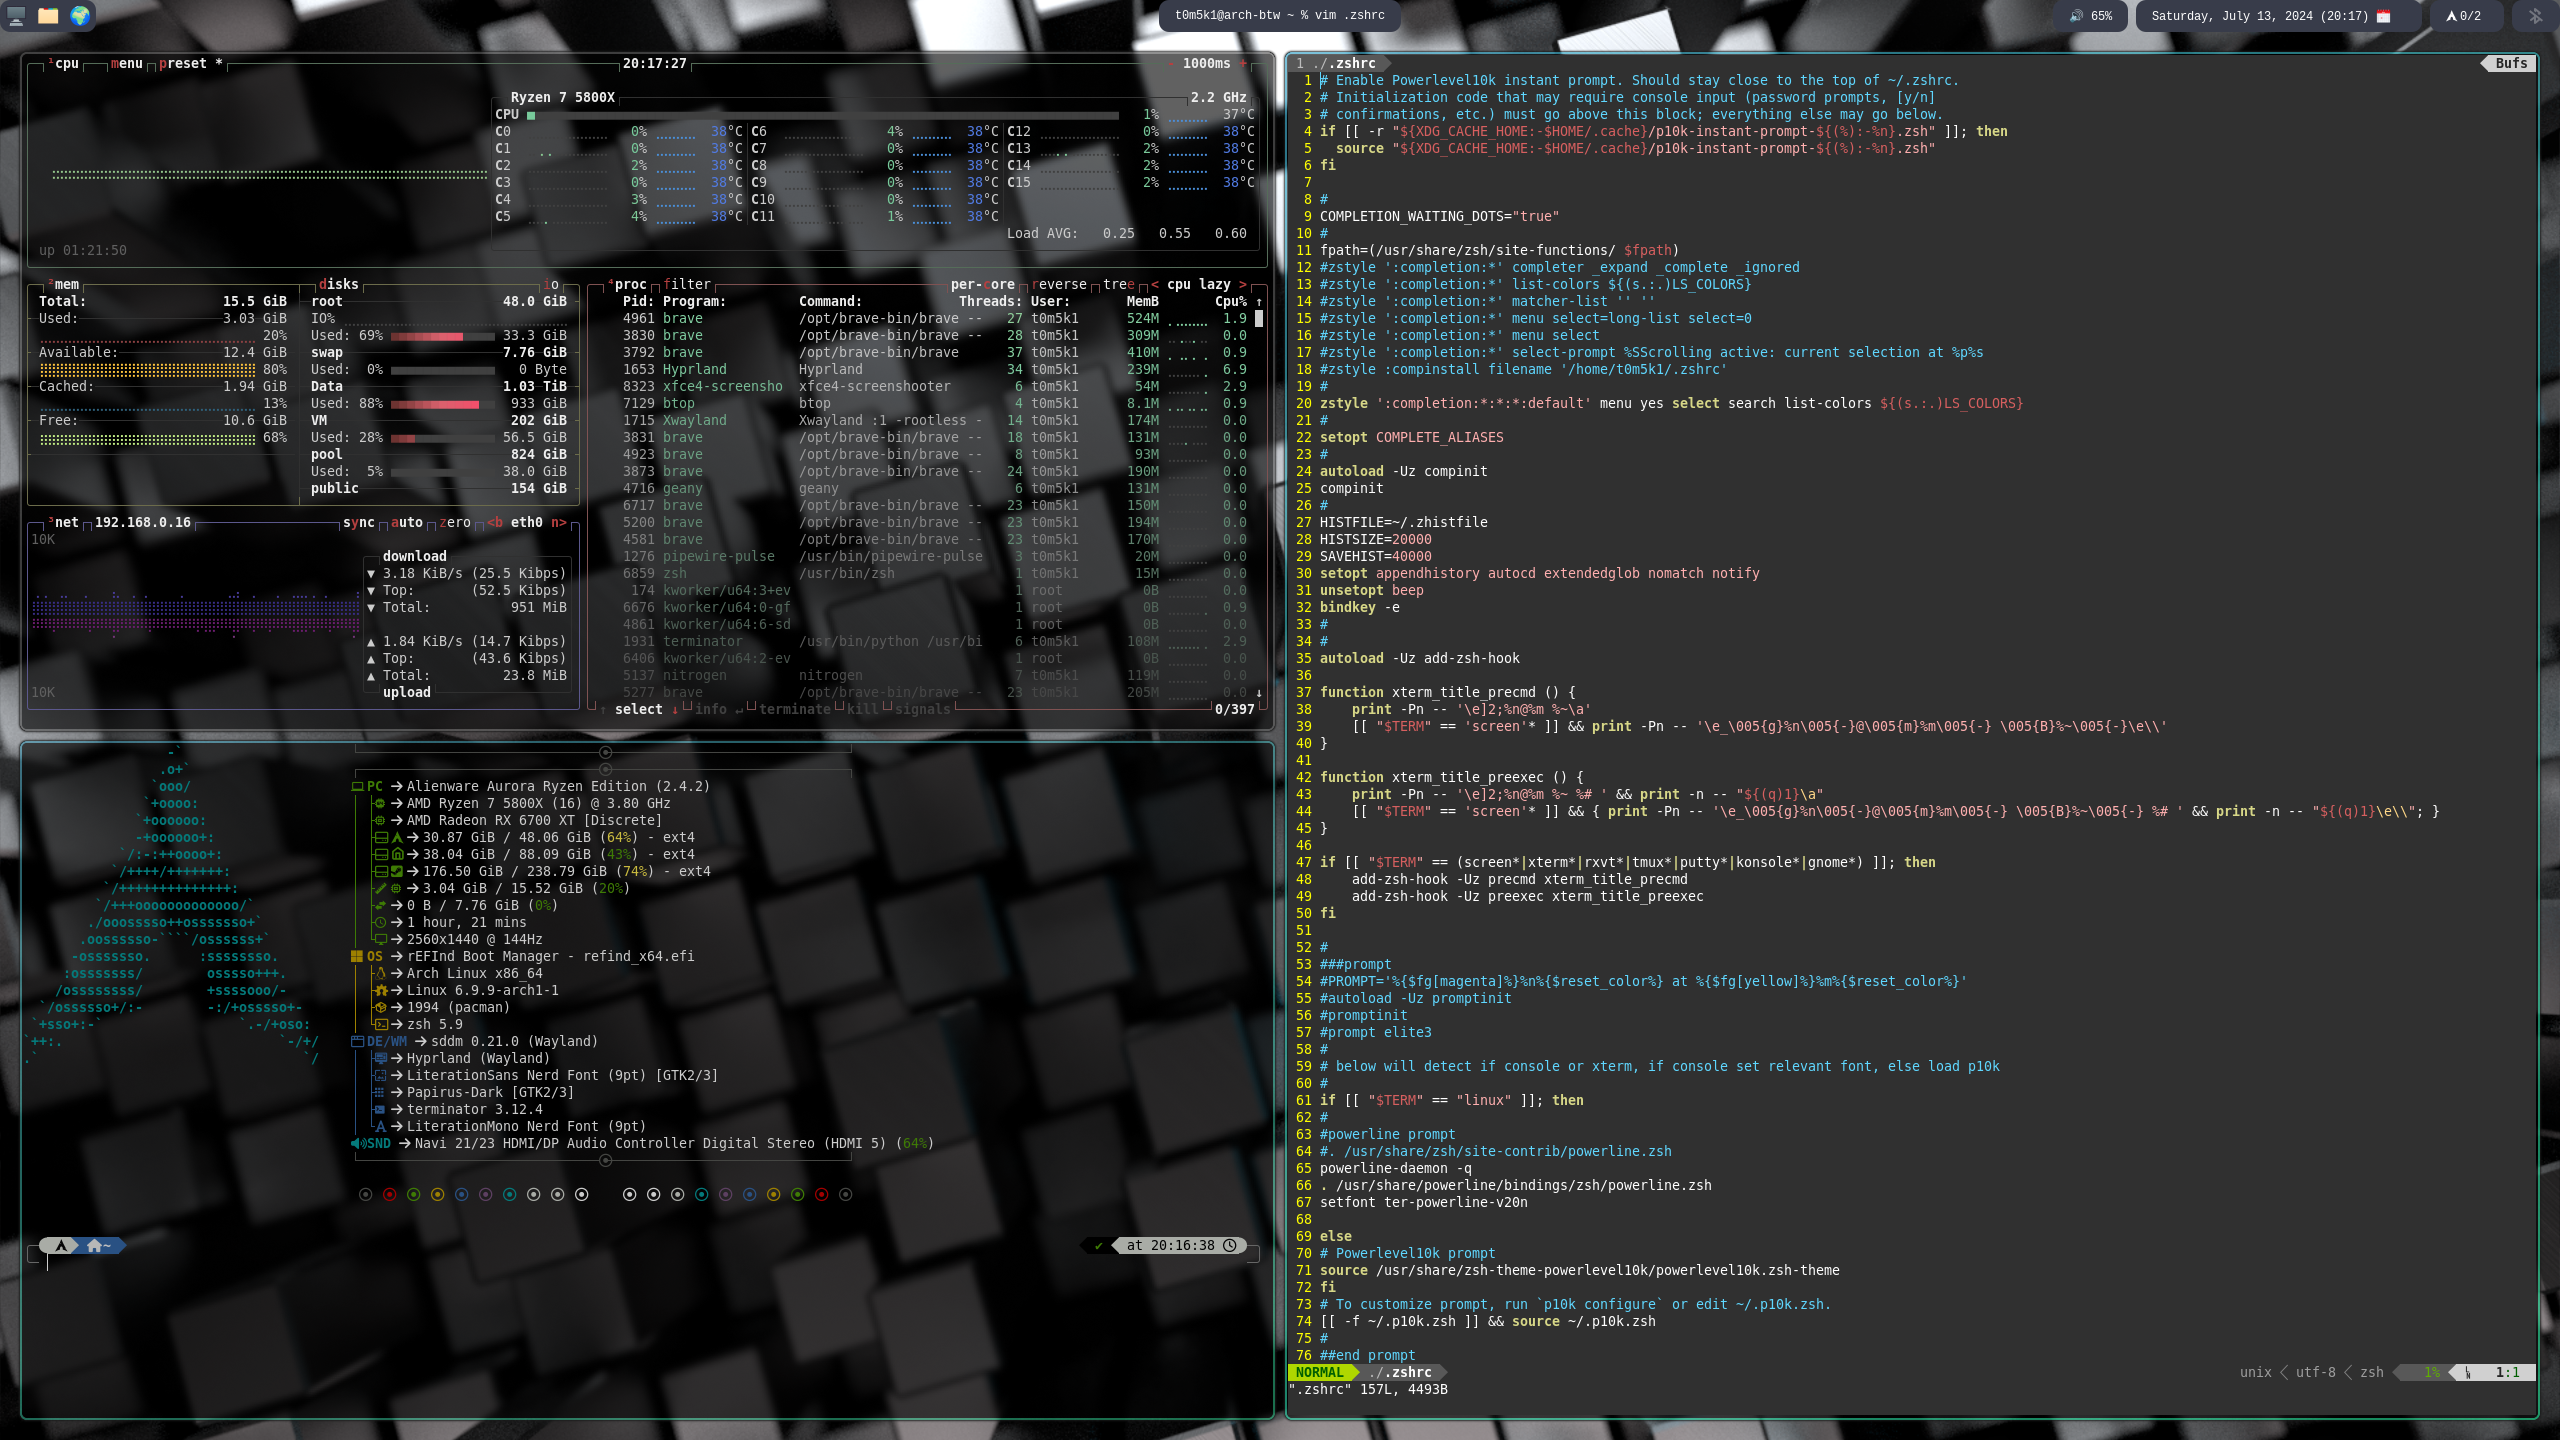Open Bufs buffer list in vim
2560x1440 pixels.
(2510, 63)
